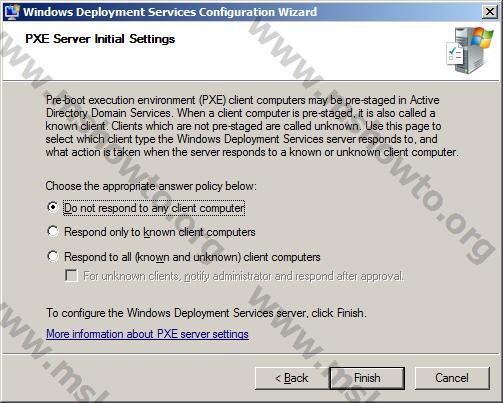
Task: Enable notify administrator for unknown clients checkbox
Action: point(71,276)
